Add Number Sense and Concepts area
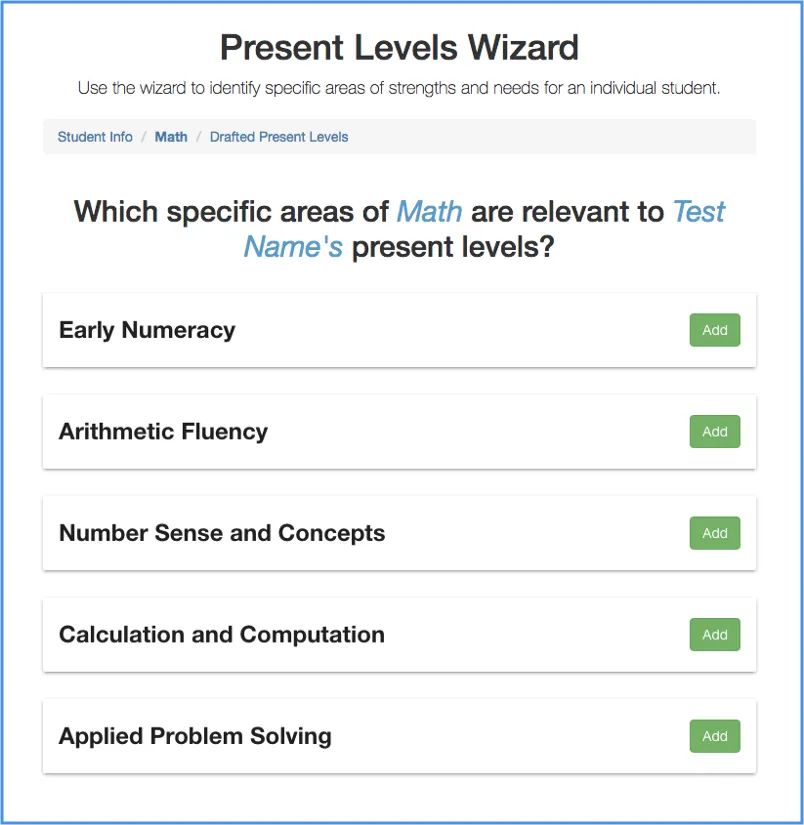This screenshot has height=825, width=804. 714,533
